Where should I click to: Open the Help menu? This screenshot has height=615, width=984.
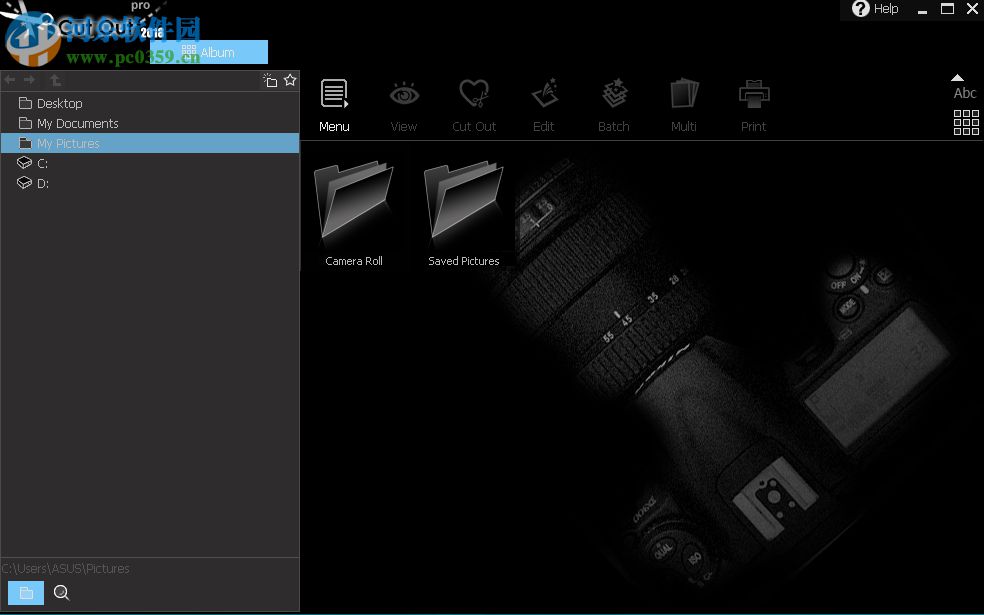(875, 9)
